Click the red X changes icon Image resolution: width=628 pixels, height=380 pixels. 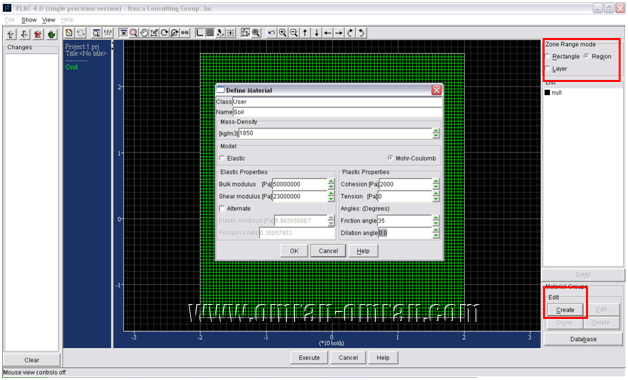tap(38, 34)
